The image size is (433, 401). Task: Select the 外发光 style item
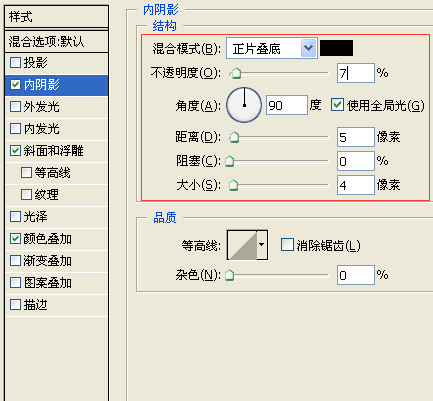57,107
